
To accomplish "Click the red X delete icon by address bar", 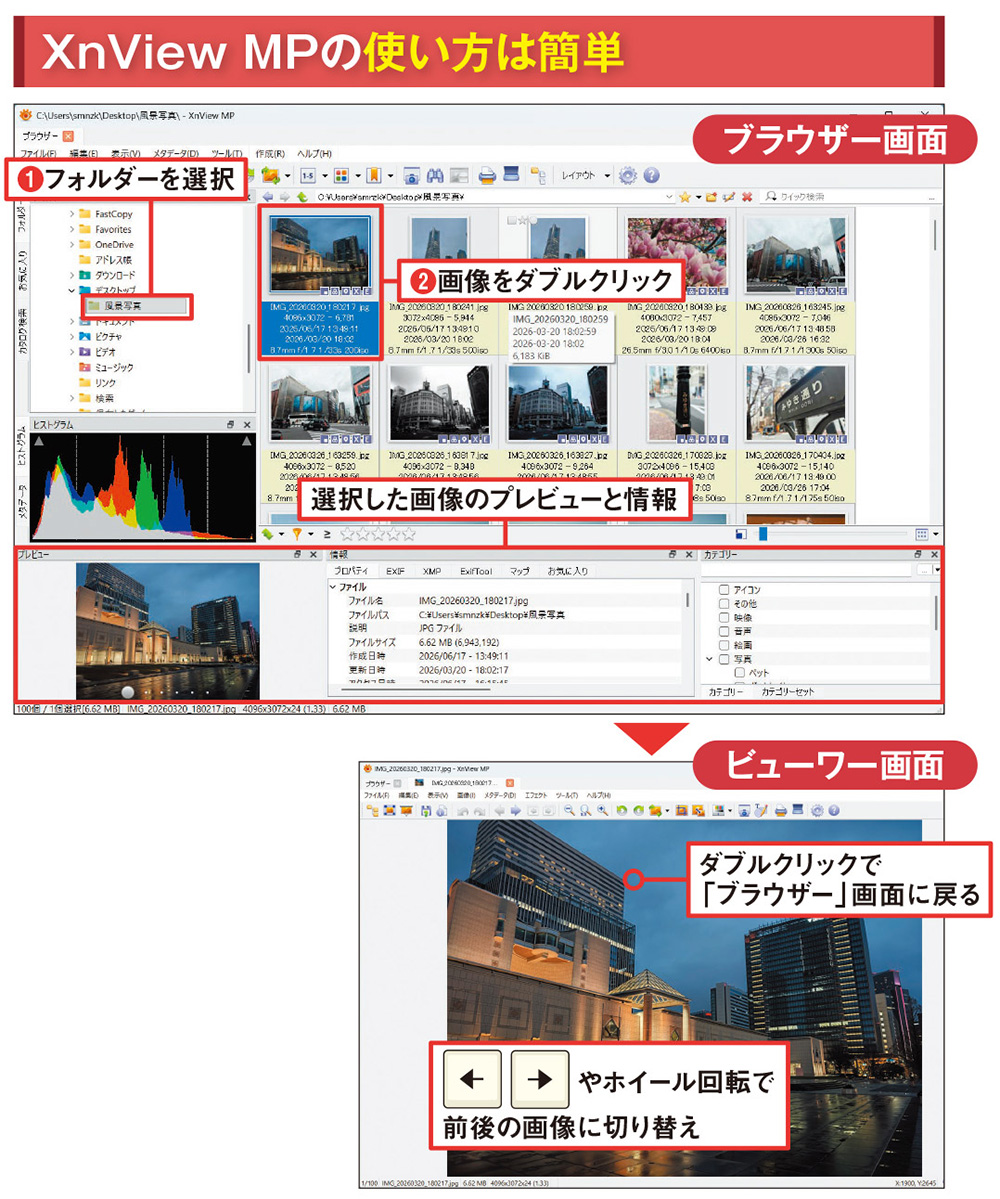I will click(x=747, y=197).
